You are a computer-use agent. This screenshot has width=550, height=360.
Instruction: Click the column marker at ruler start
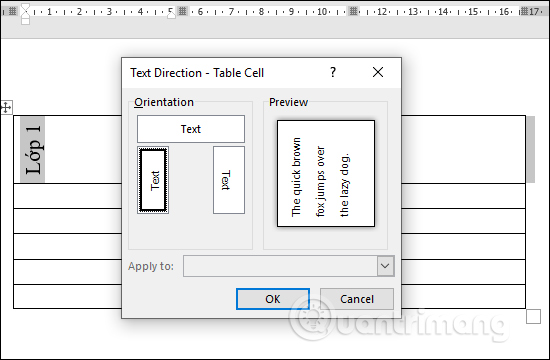coord(12,11)
